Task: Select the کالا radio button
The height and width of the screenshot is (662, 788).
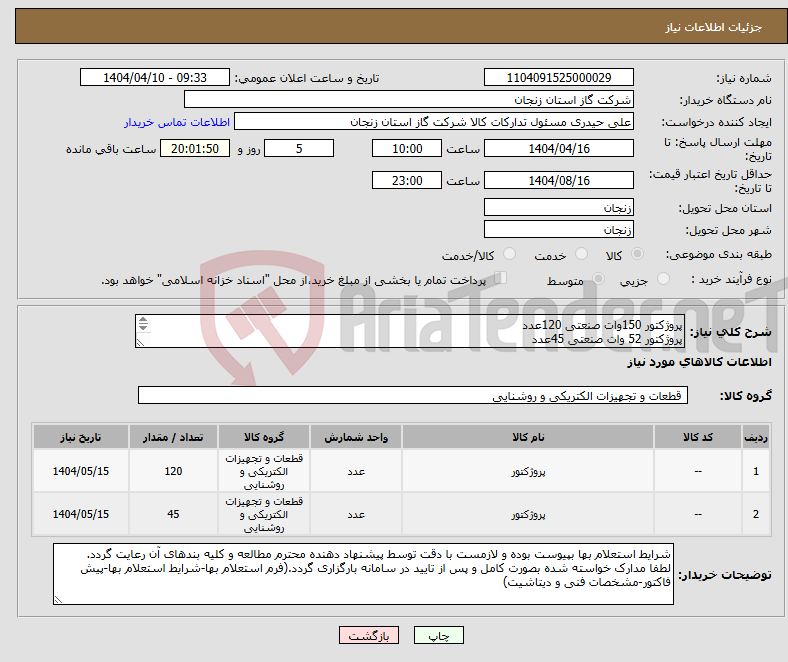Action: (x=637, y=254)
